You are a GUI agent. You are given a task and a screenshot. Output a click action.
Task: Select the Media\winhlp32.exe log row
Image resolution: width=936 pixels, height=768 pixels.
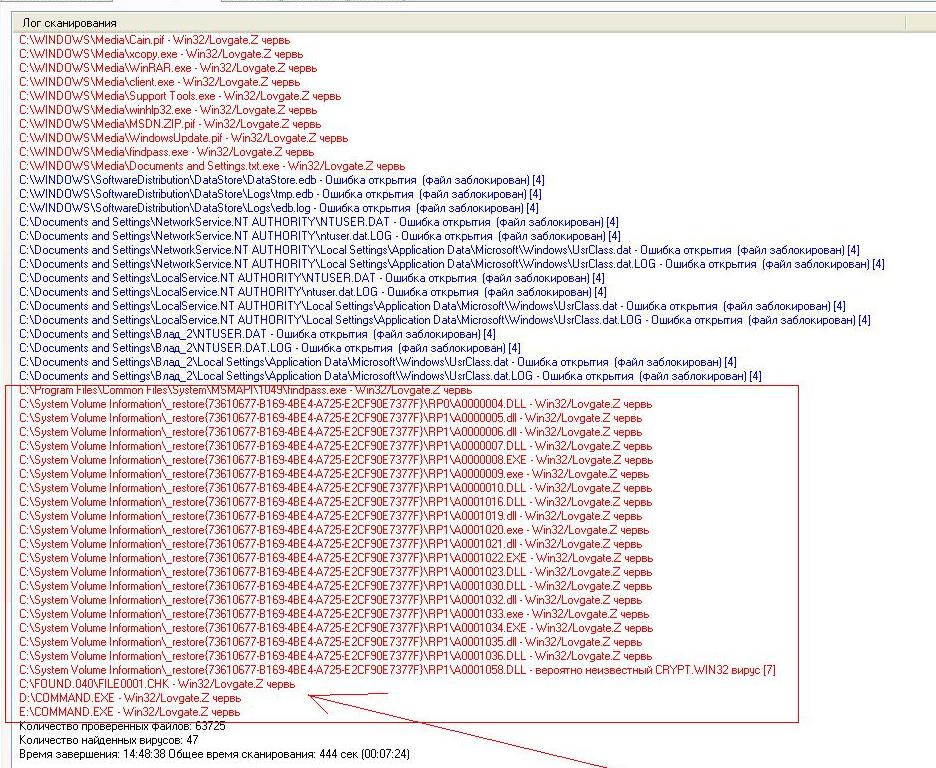pos(168,110)
